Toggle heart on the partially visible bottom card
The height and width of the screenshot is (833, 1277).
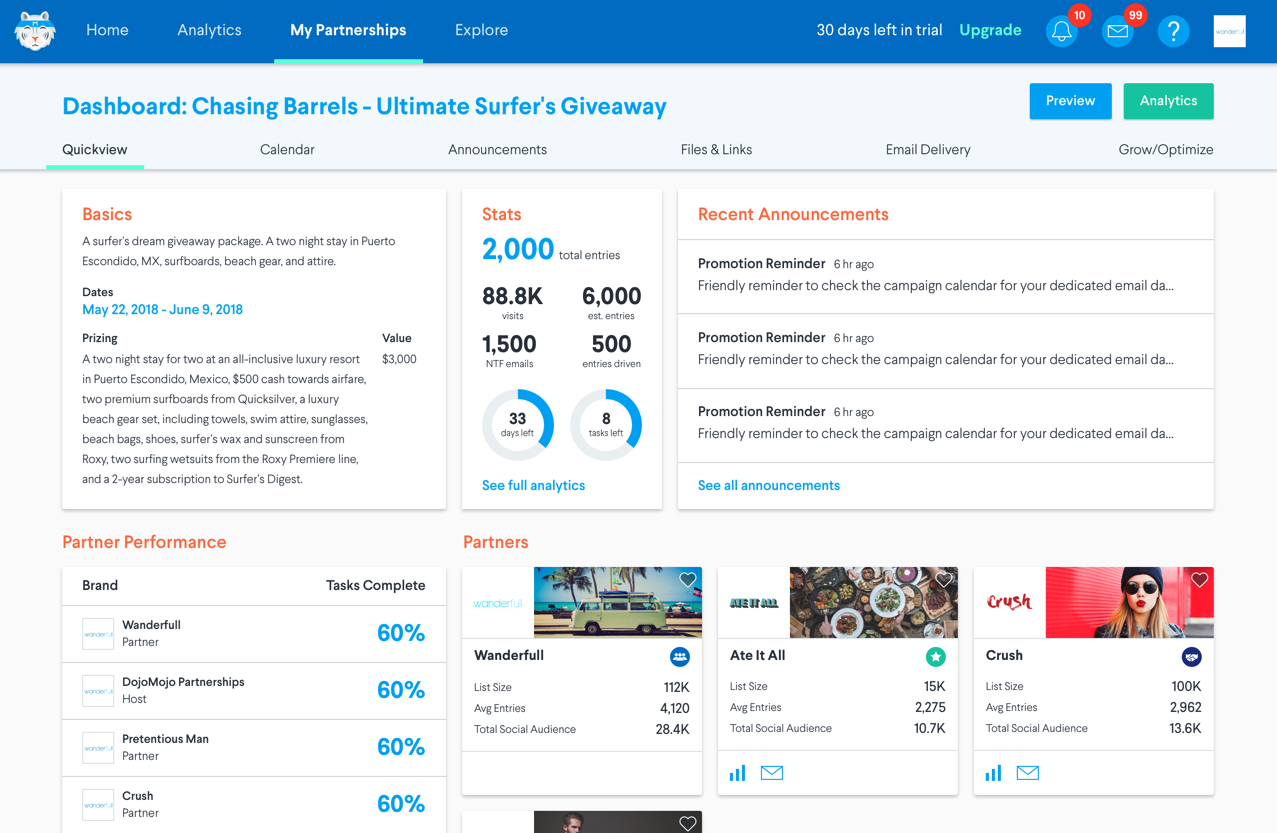coord(688,823)
